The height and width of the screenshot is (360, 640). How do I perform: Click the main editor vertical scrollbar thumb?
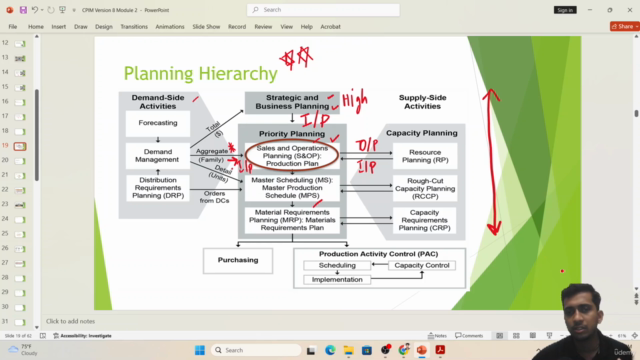pos(636,113)
